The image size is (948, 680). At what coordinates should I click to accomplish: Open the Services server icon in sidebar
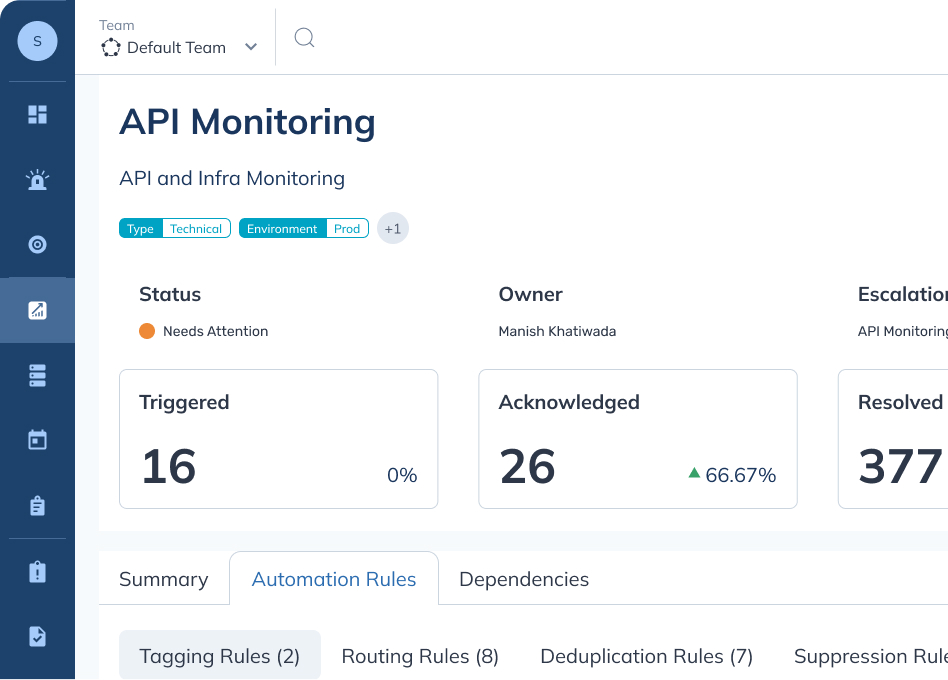click(37, 375)
